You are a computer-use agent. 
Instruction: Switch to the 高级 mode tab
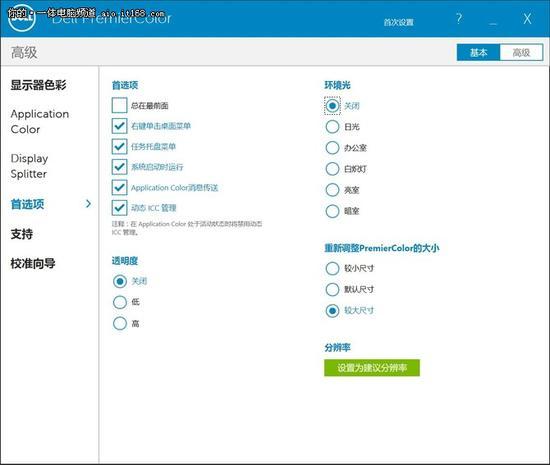[521, 53]
